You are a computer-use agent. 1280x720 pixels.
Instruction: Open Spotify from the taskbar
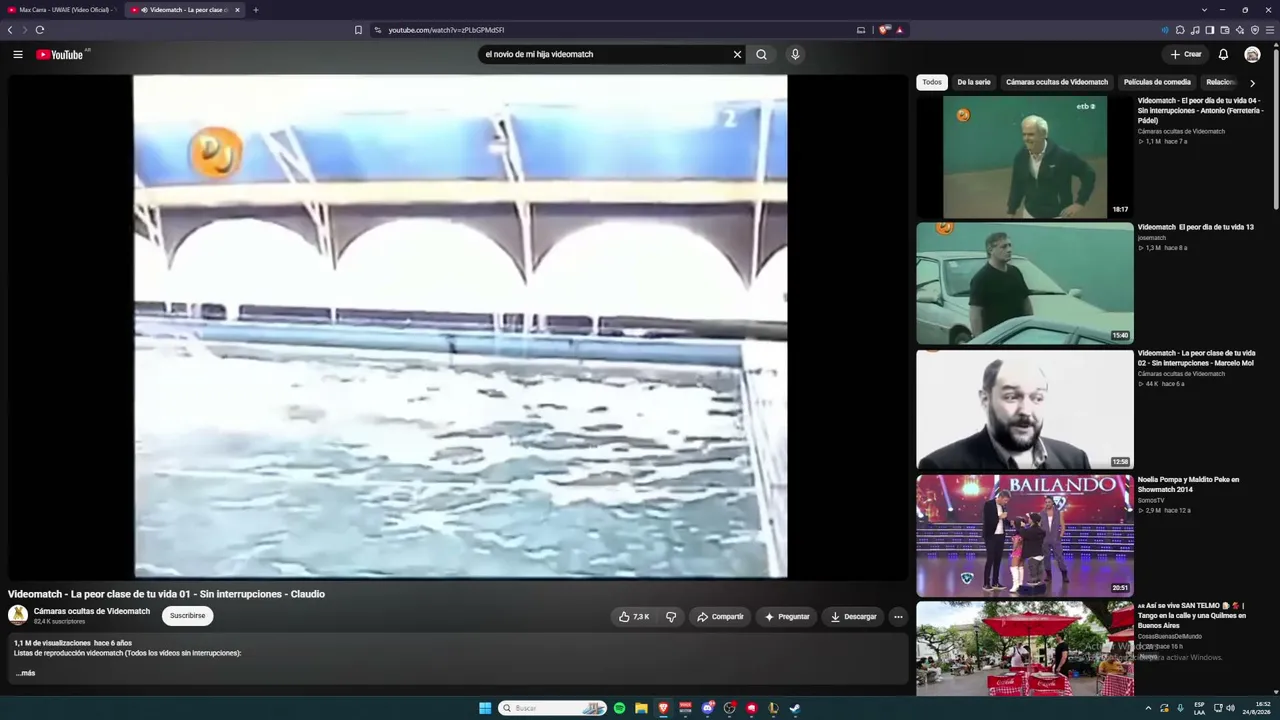(619, 708)
